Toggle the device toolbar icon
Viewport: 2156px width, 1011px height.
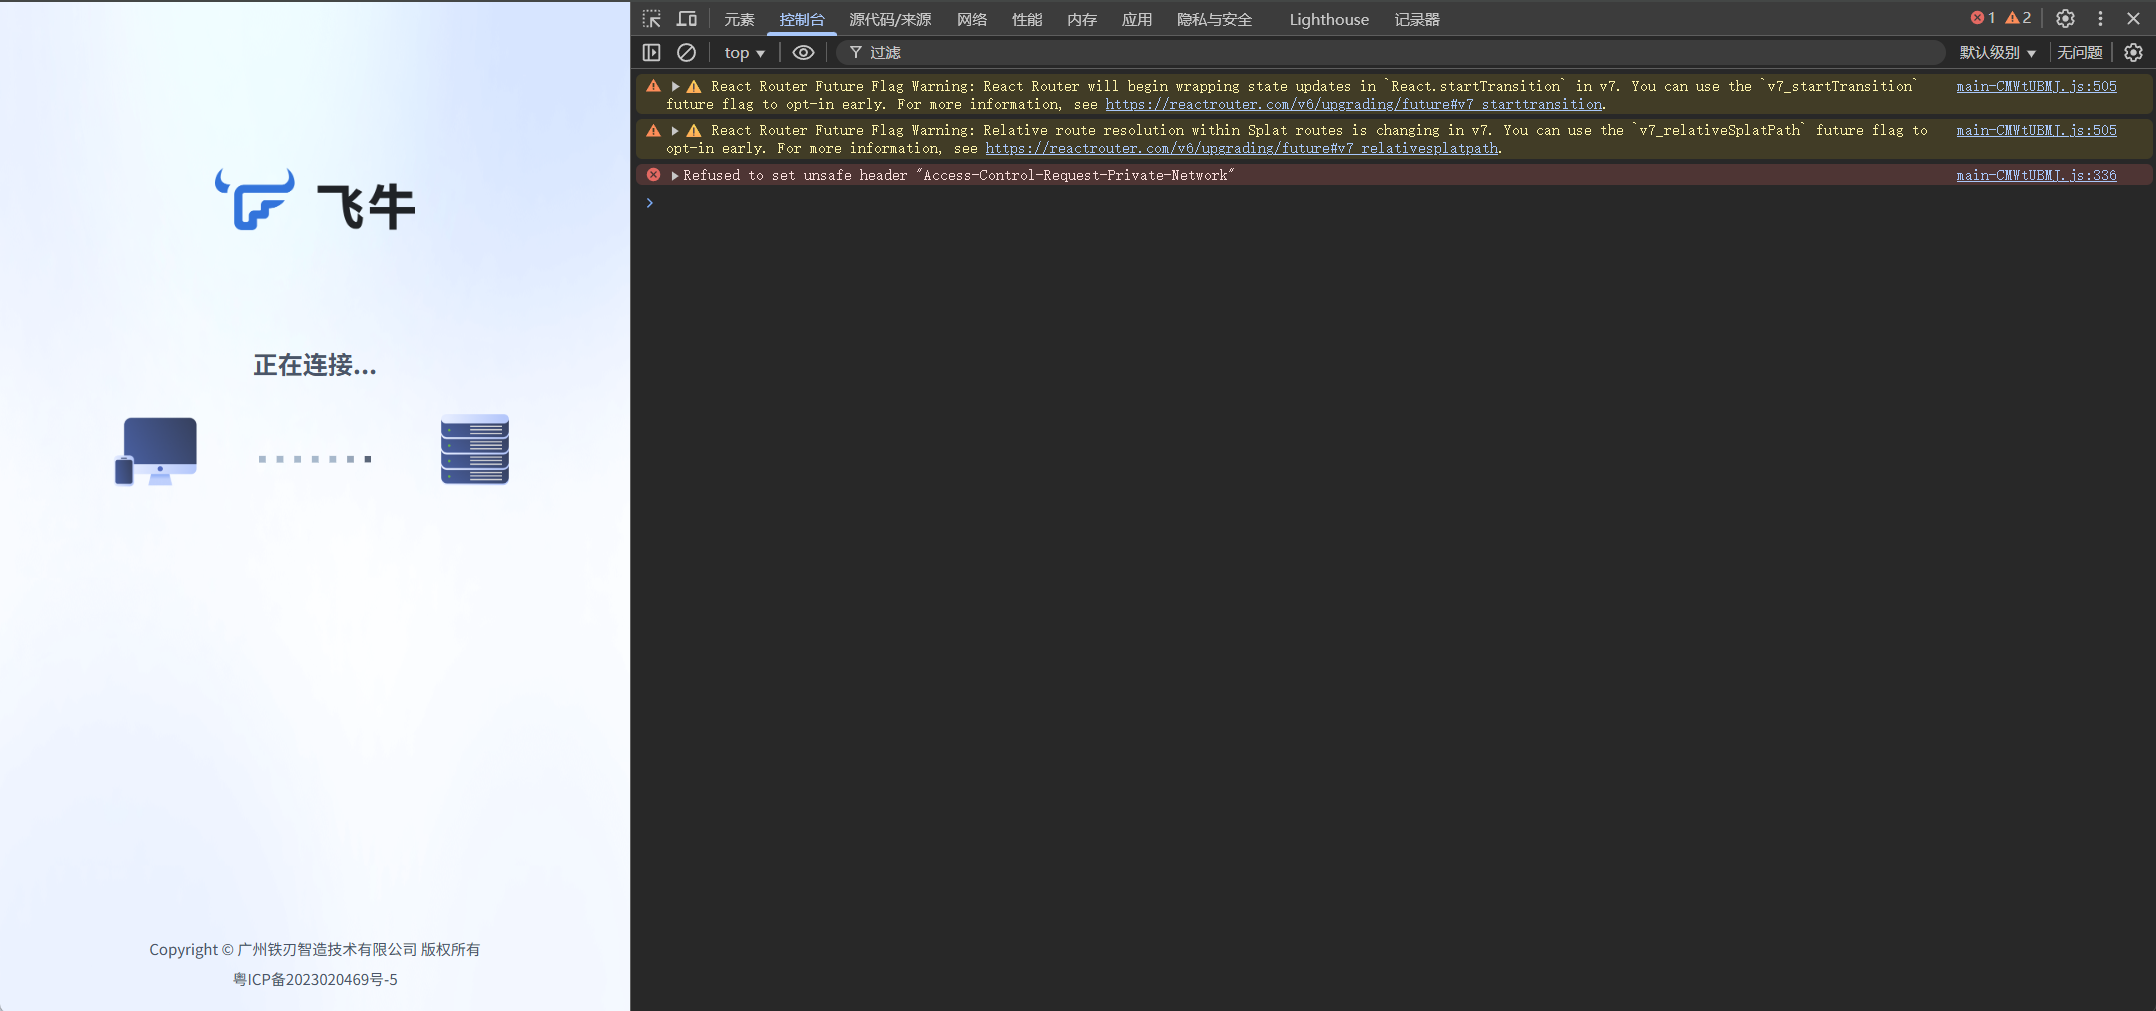click(687, 19)
